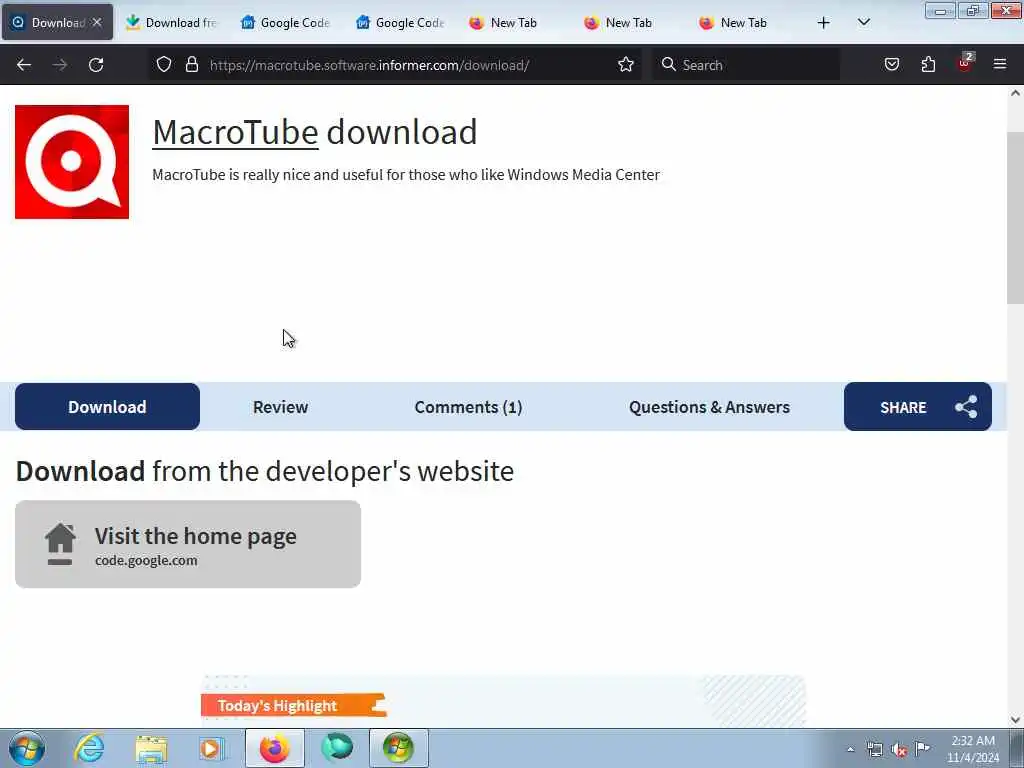Viewport: 1024px width, 768px height.
Task: Switch to the second Google Code tab
Action: pos(402,23)
